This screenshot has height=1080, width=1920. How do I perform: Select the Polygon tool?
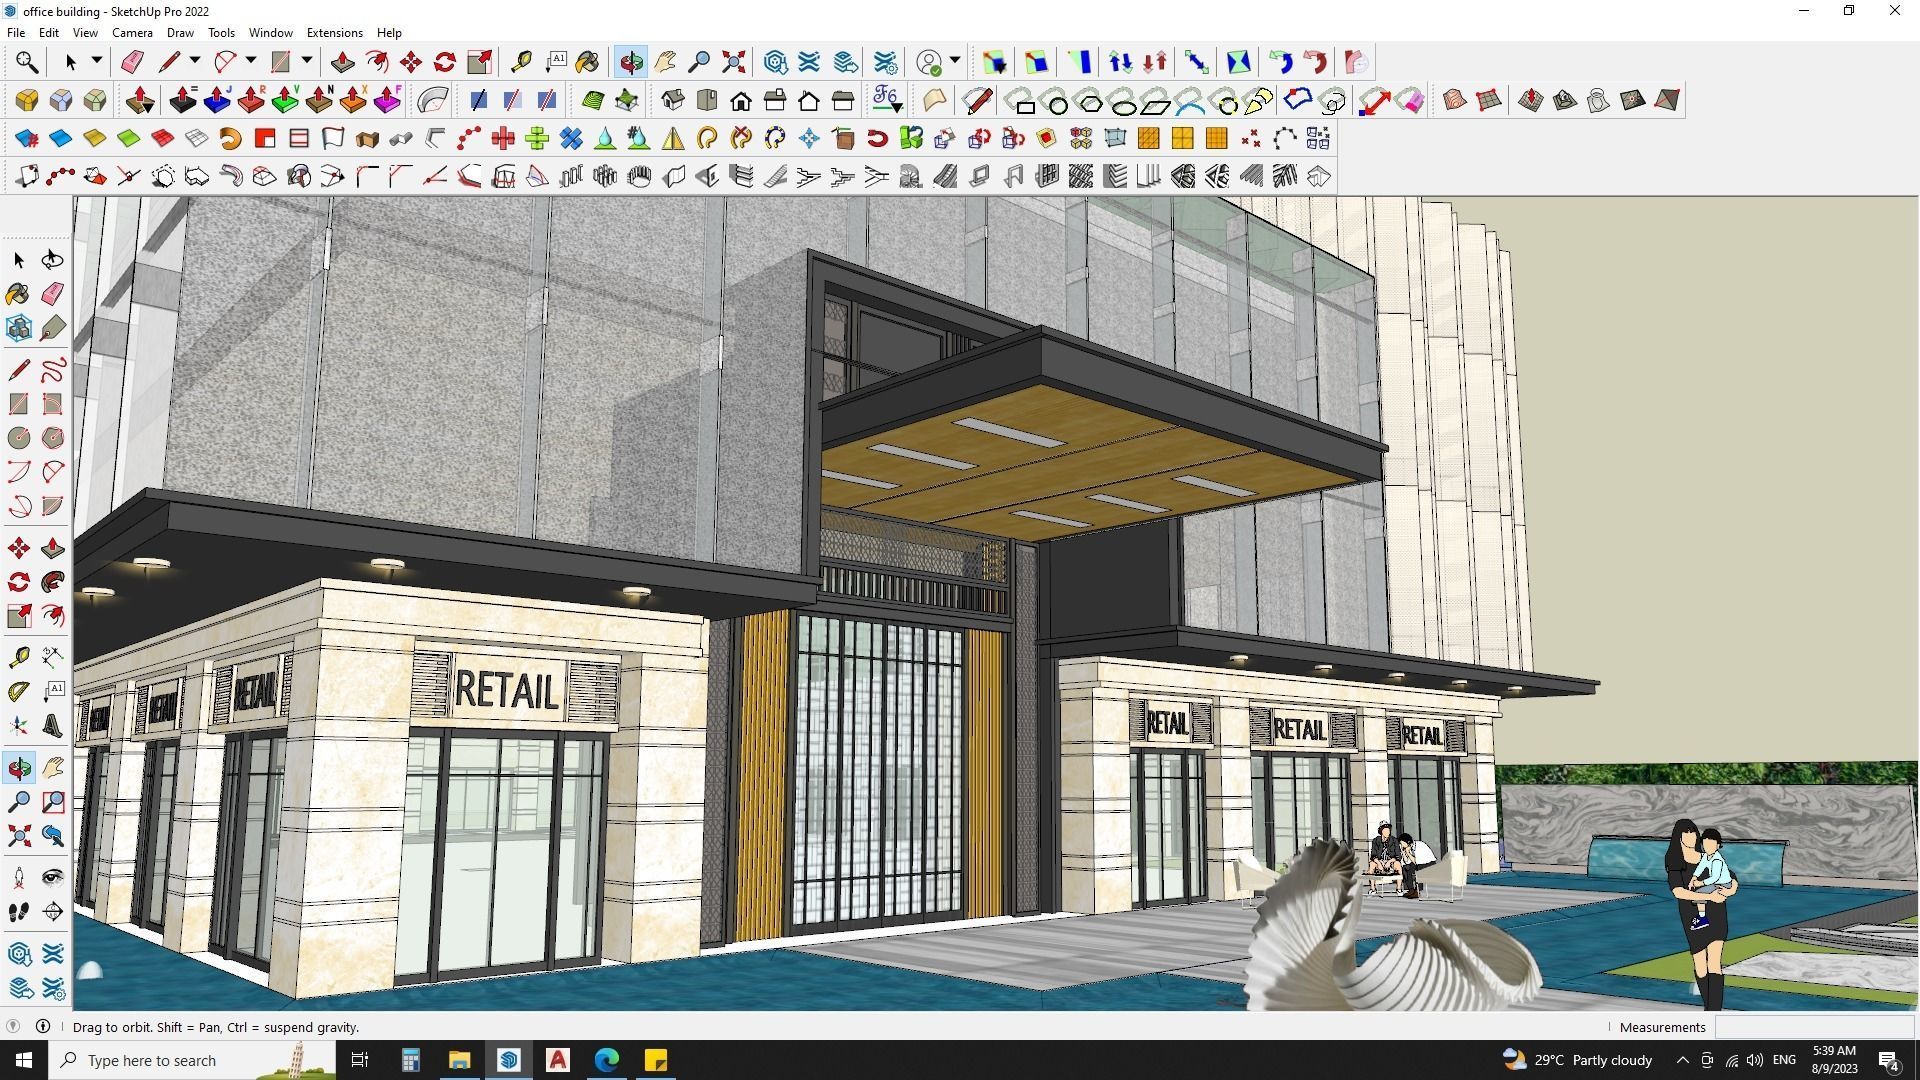pyautogui.click(x=52, y=438)
